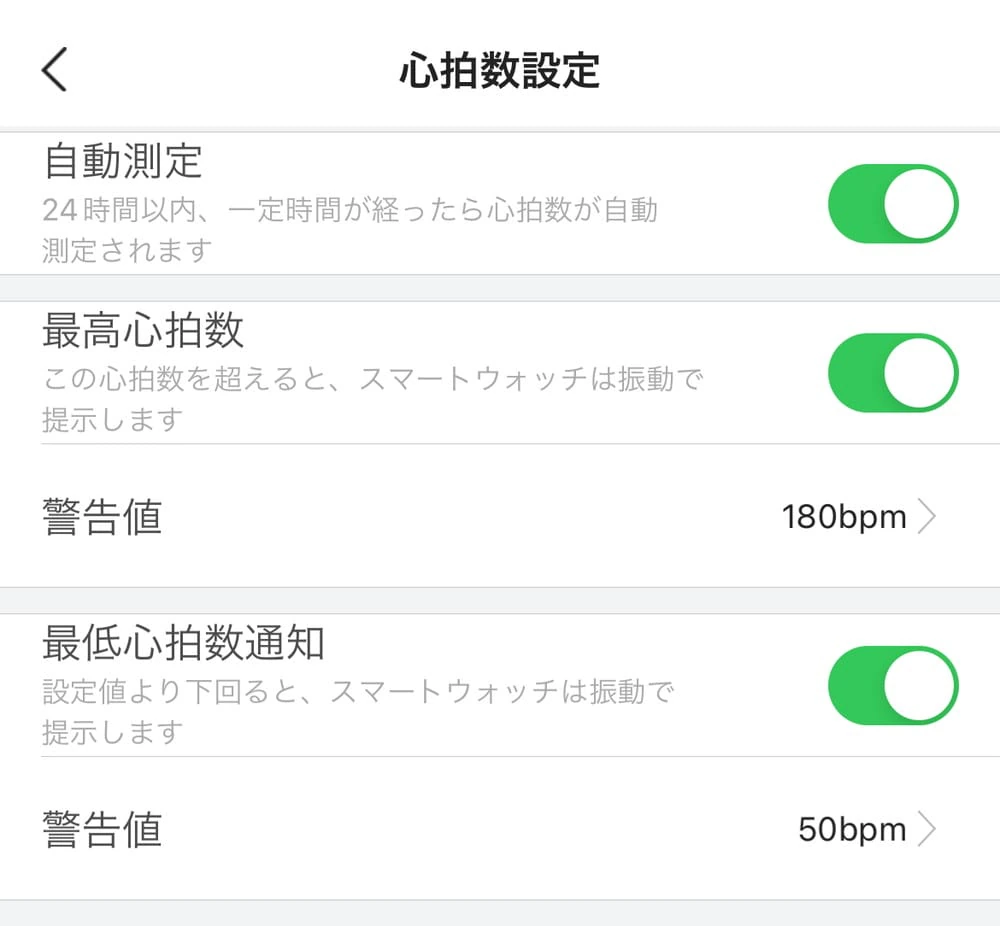Click the 設定値より下回ると description text
Screen dimensions: 1000x926
point(358,692)
